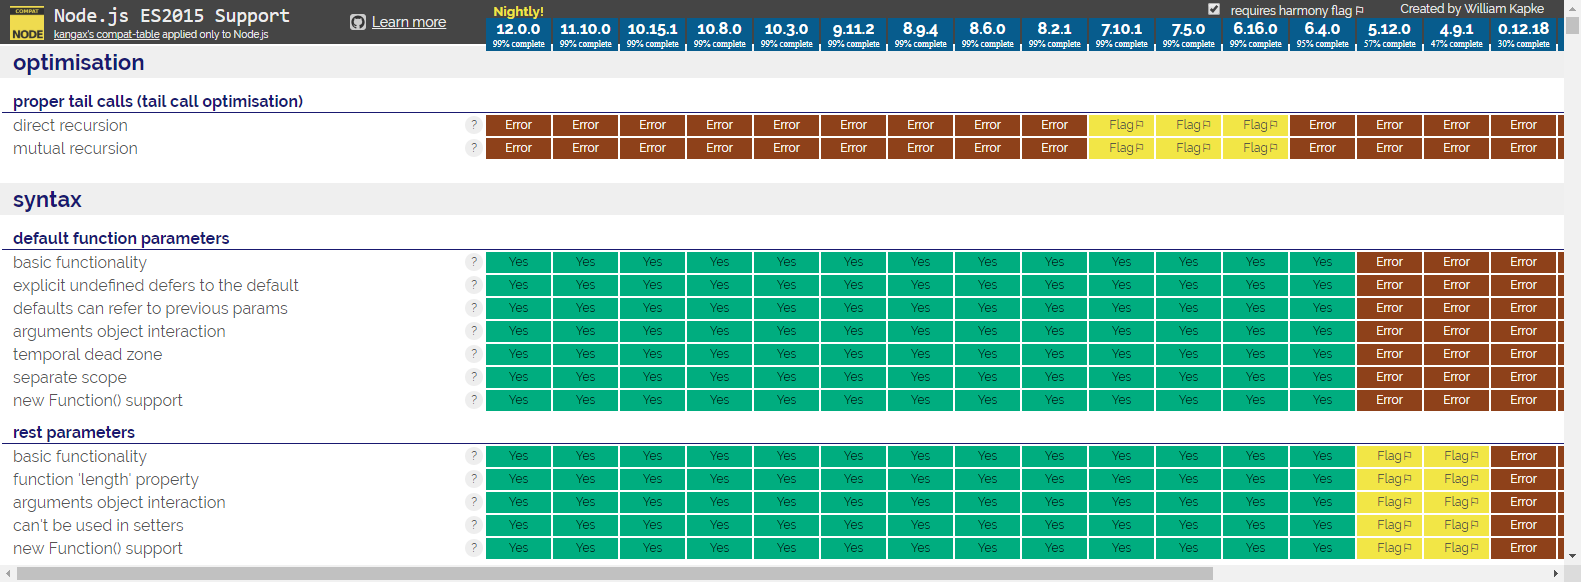Click help icon for temporal dead zone
Image resolution: width=1581 pixels, height=582 pixels.
pyautogui.click(x=473, y=354)
